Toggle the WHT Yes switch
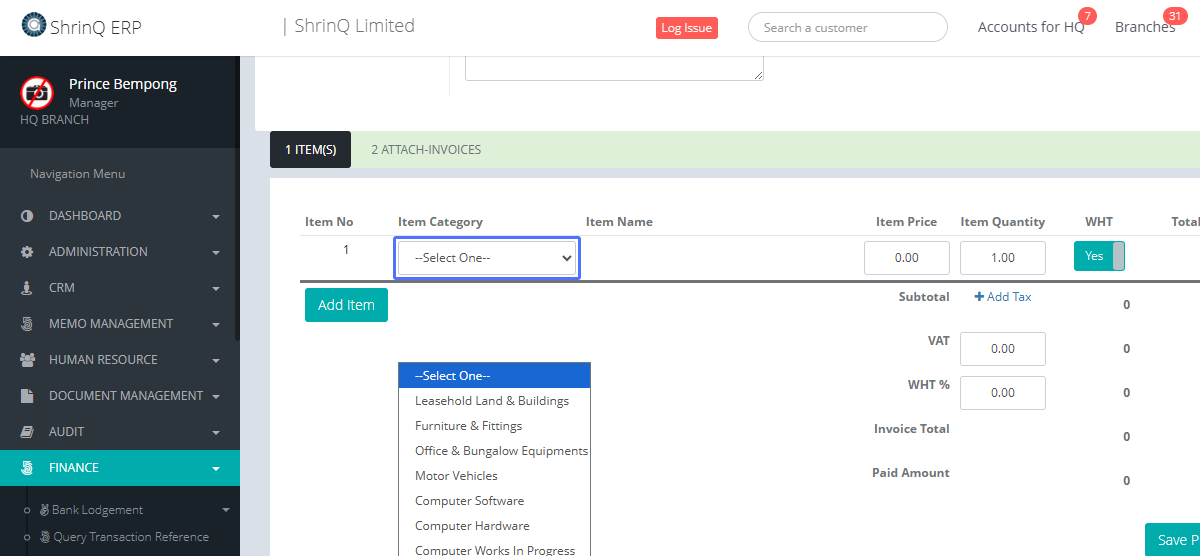Screen dimensions: 1200x556 tap(1099, 256)
